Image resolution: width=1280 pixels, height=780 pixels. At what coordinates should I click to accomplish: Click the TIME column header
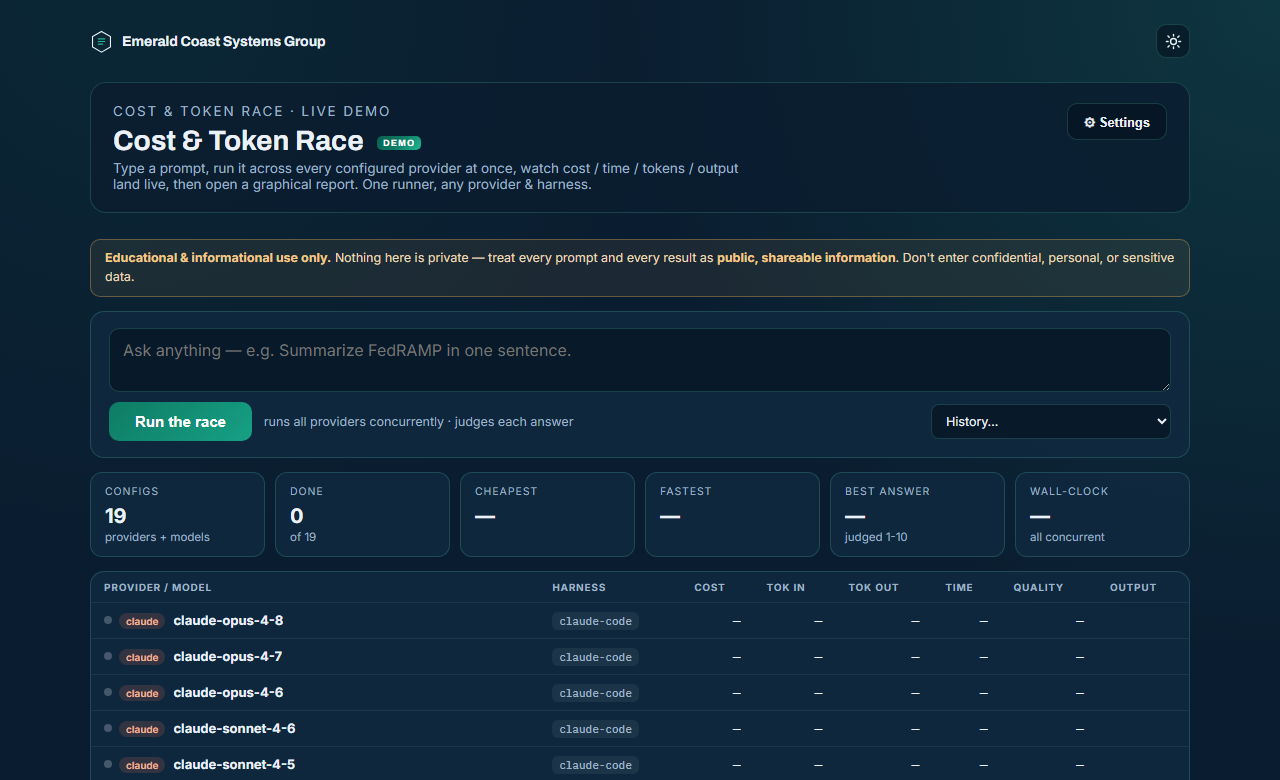coord(959,588)
